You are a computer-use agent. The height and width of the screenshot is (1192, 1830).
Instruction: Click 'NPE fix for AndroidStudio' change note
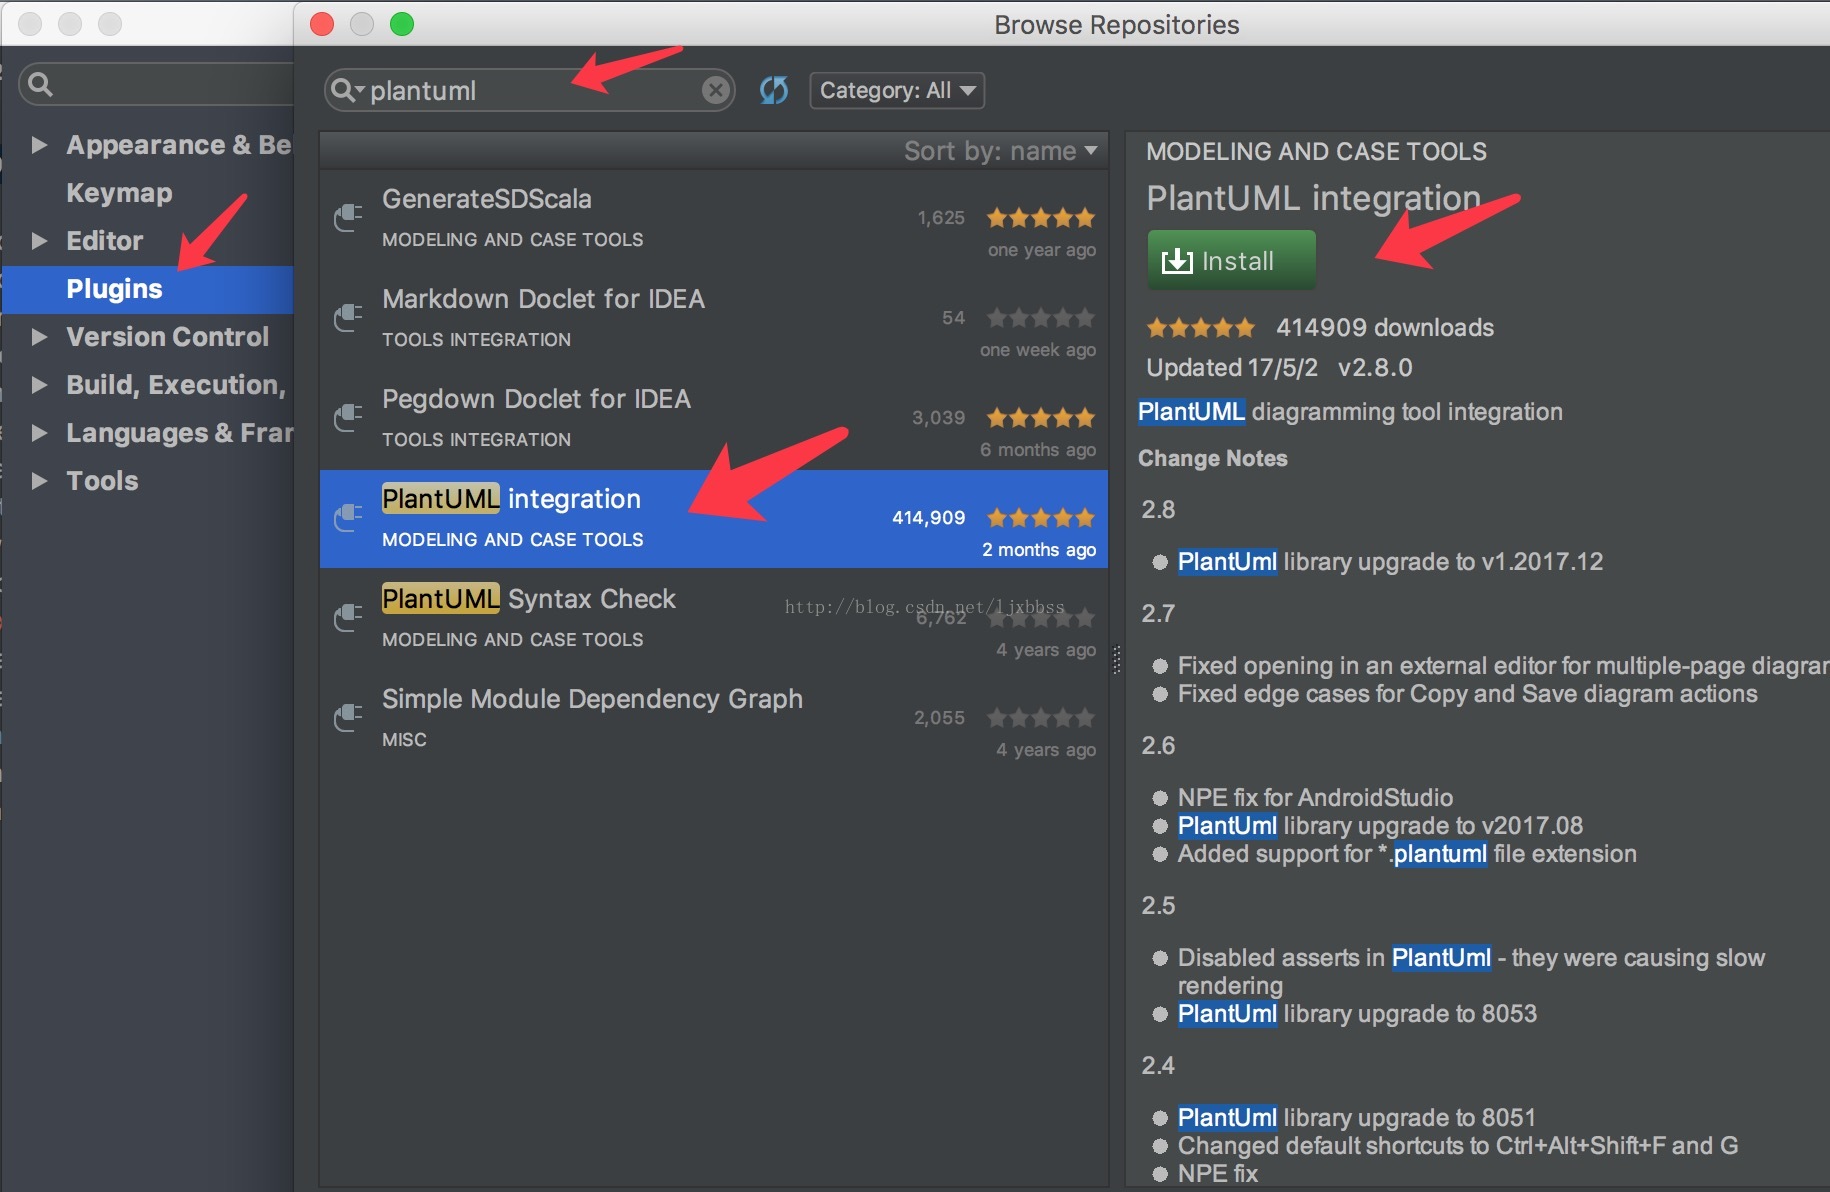[x=1315, y=797]
